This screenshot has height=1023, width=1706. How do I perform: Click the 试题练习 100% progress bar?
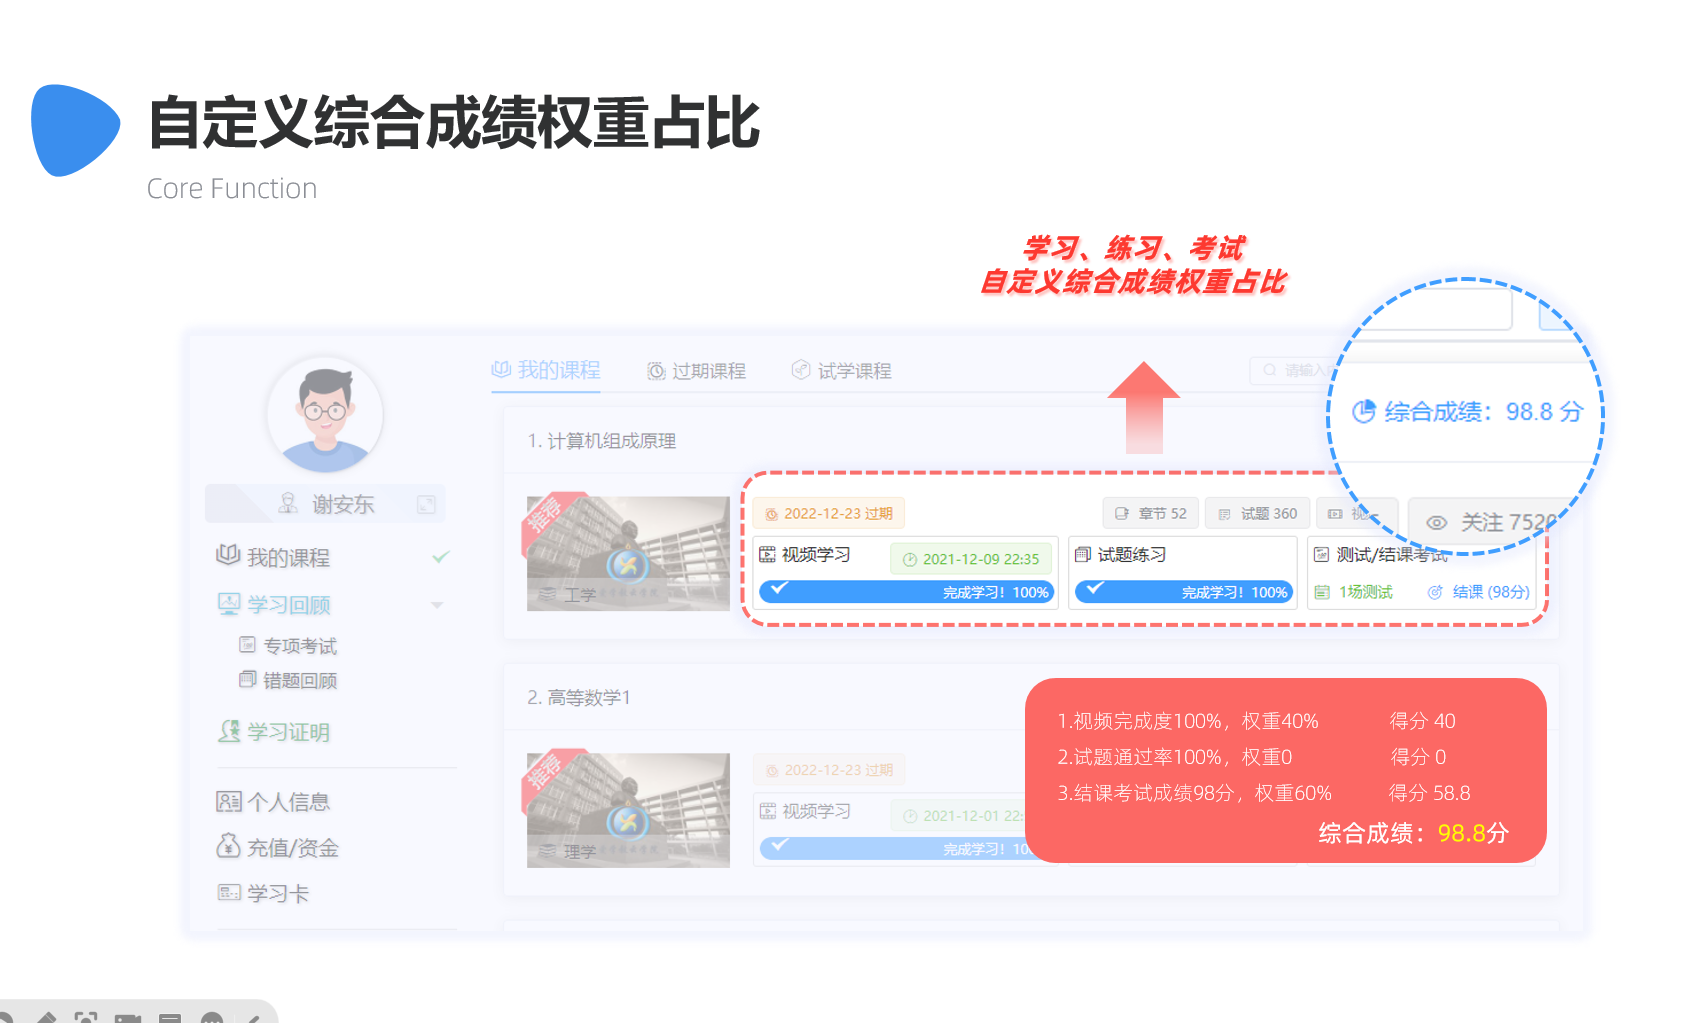1184,592
